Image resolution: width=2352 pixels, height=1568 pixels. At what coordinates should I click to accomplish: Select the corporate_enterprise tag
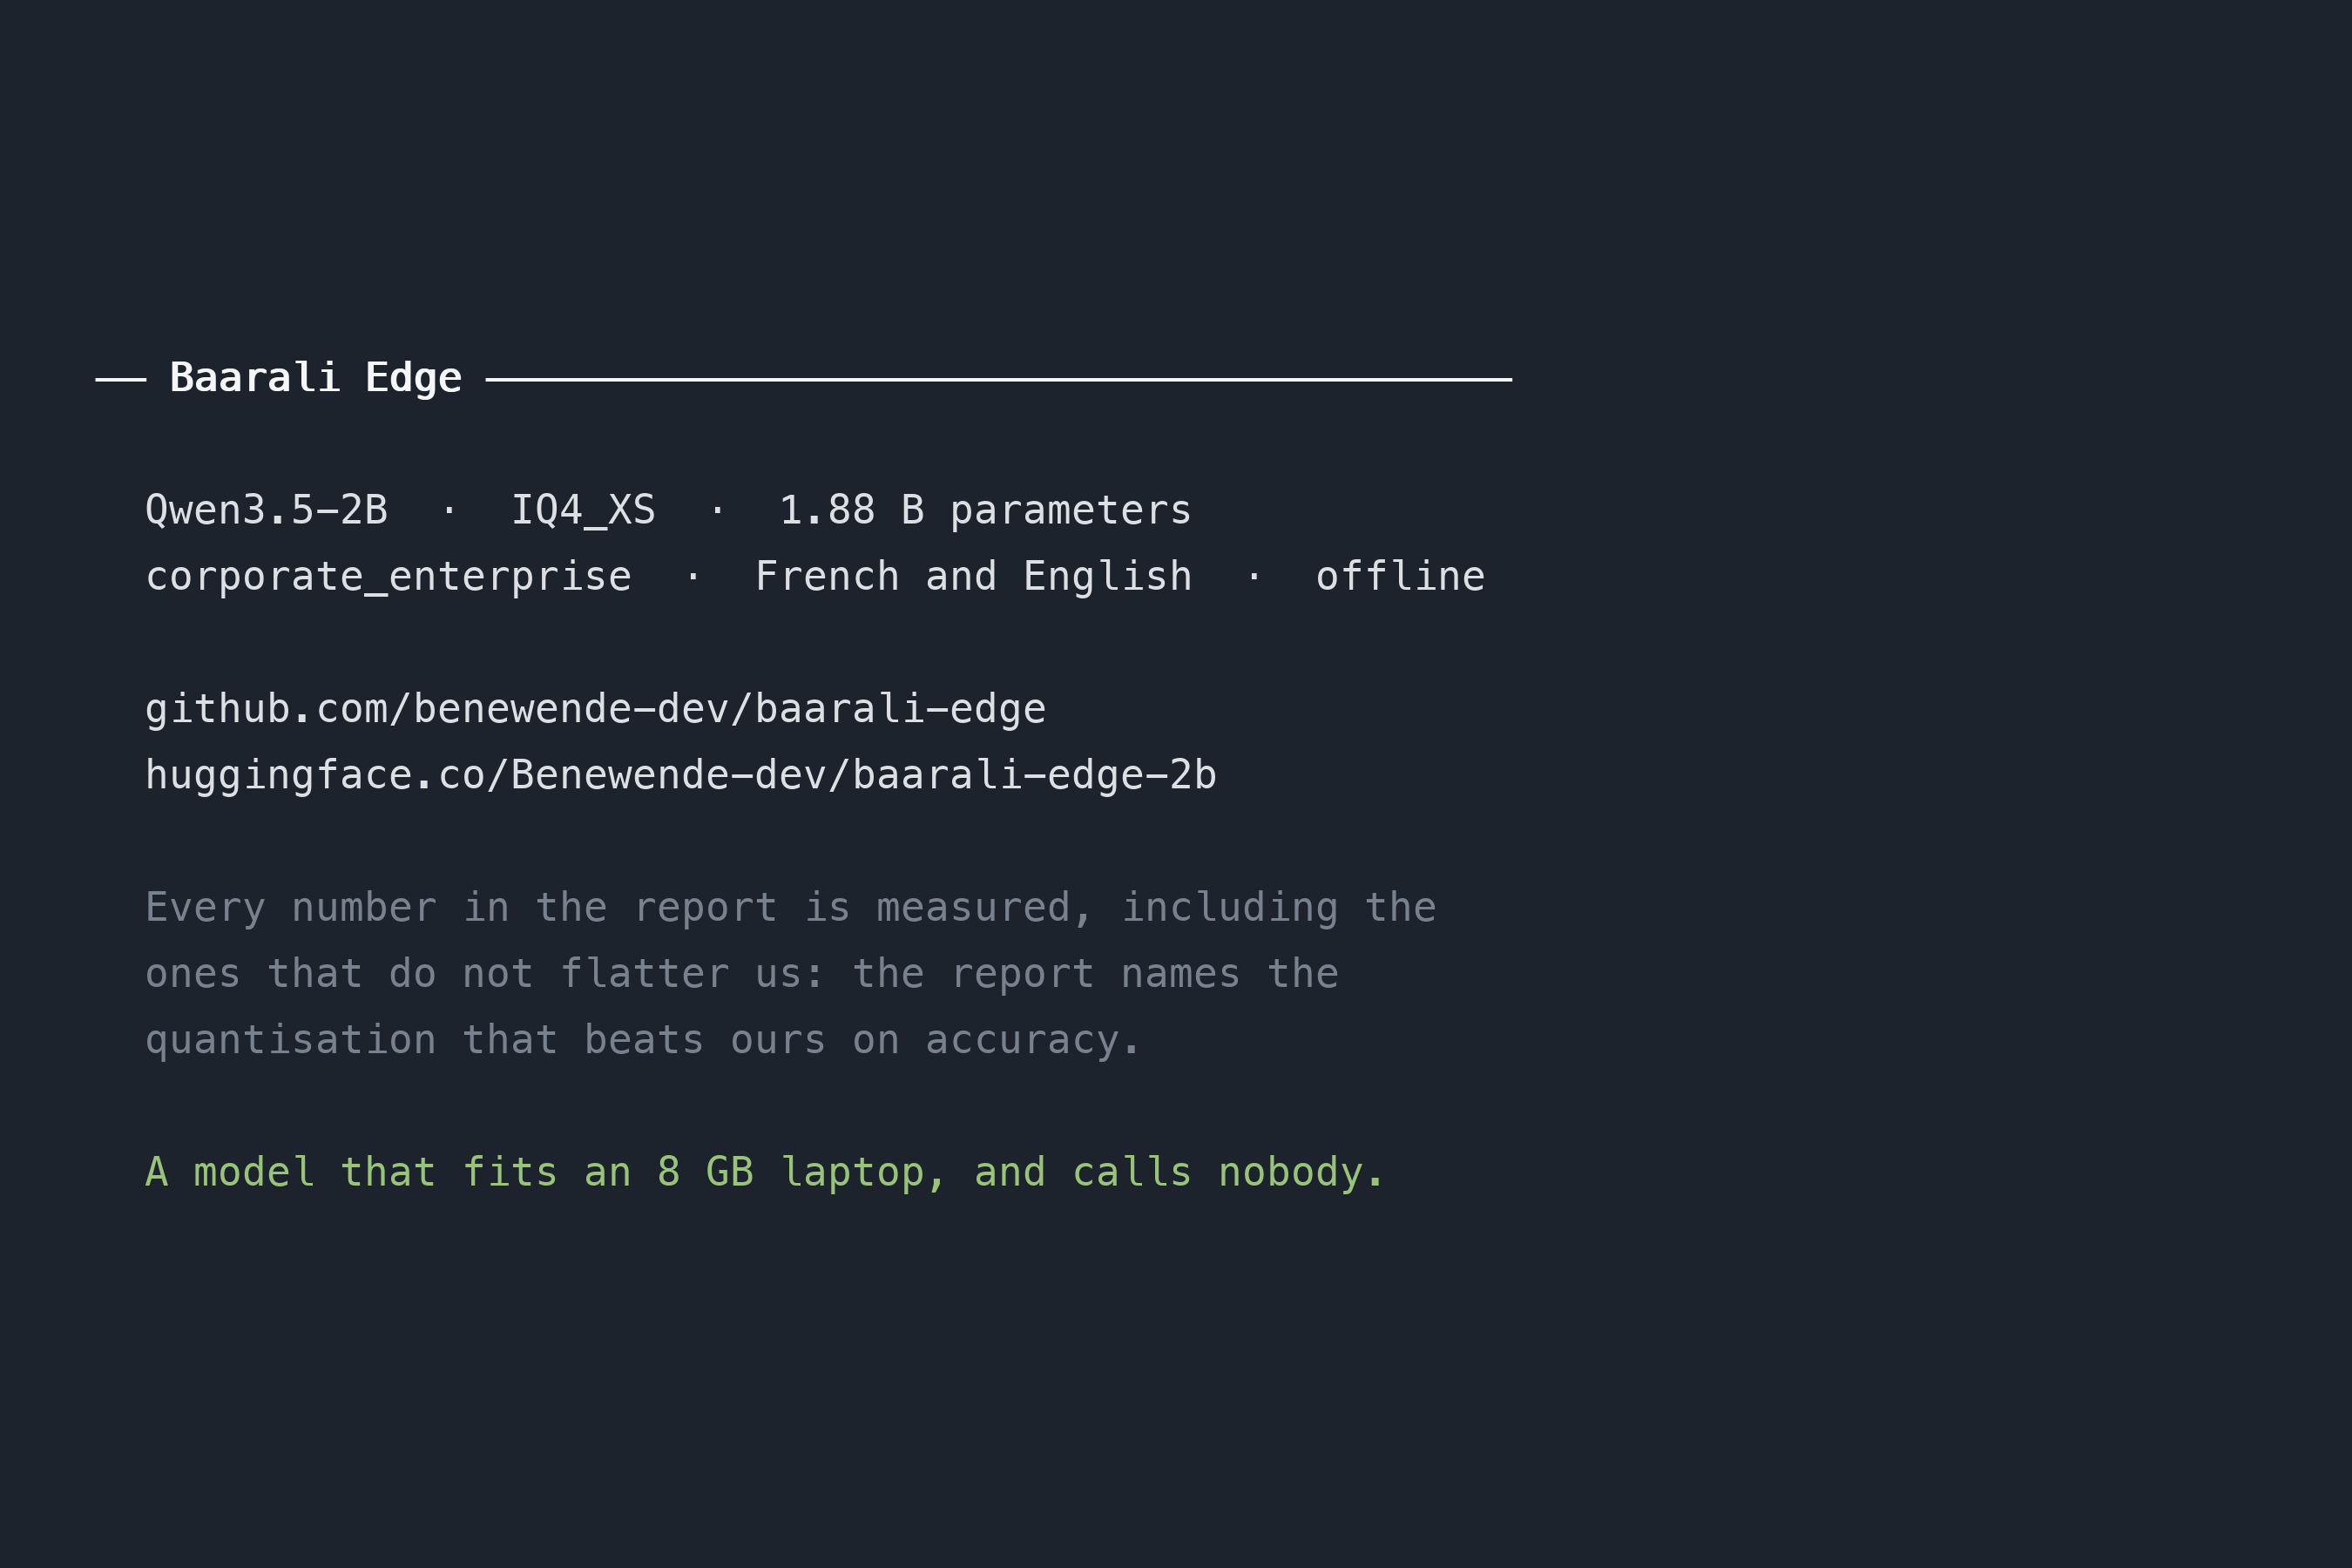pos(389,577)
